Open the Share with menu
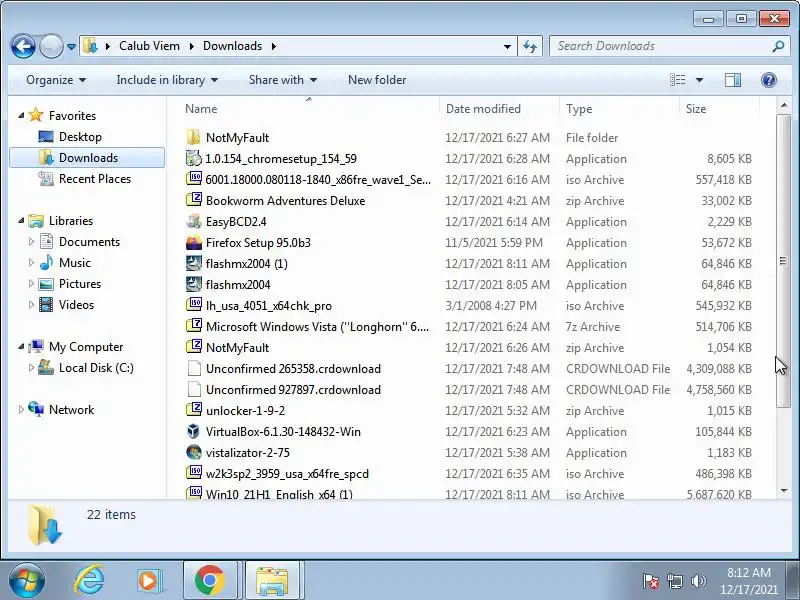 [x=283, y=80]
